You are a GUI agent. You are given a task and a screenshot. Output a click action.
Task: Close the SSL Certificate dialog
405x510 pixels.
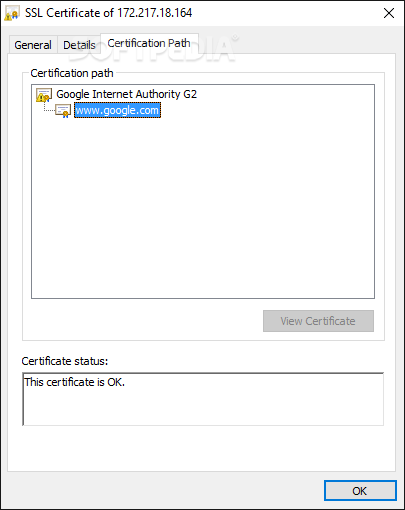[389, 13]
